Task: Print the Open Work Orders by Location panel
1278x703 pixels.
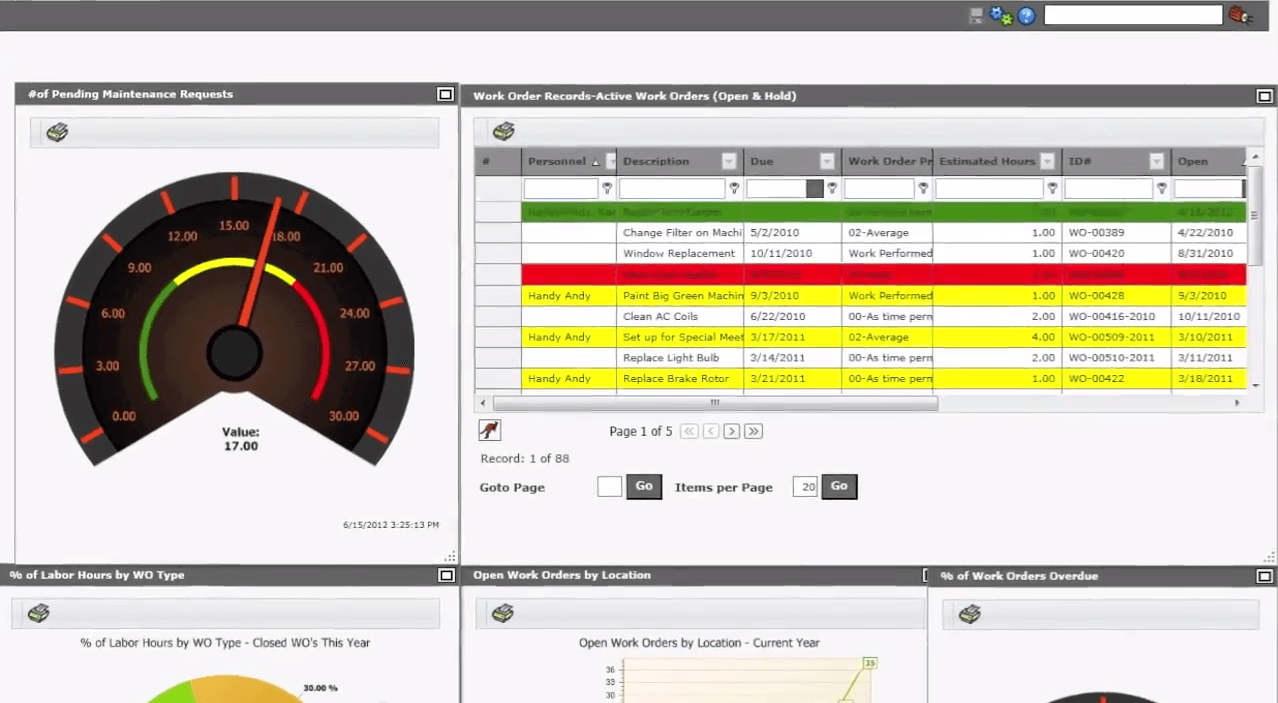Action: tap(503, 613)
